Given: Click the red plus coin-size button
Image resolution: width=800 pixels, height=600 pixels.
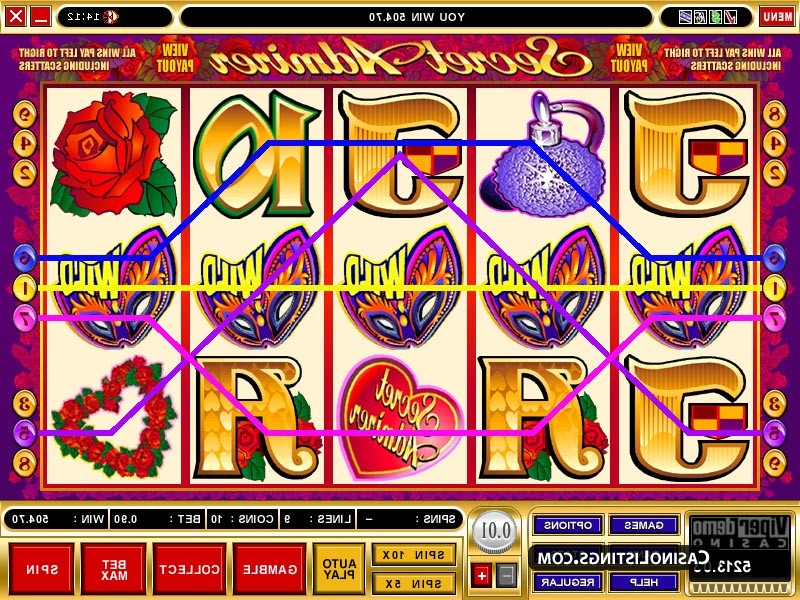Looking at the screenshot, I should (482, 576).
